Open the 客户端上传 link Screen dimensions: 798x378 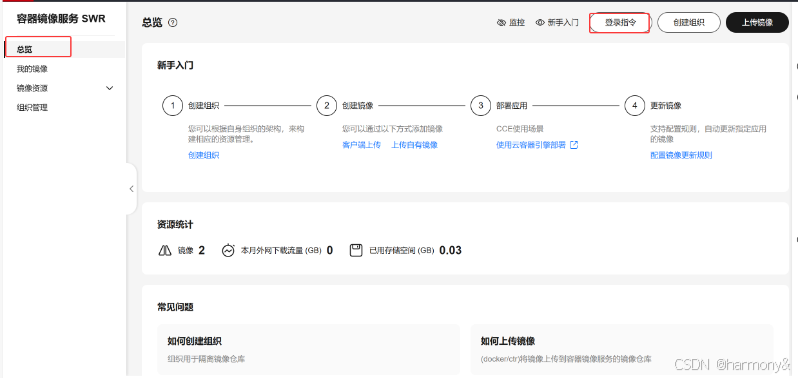[x=361, y=145]
